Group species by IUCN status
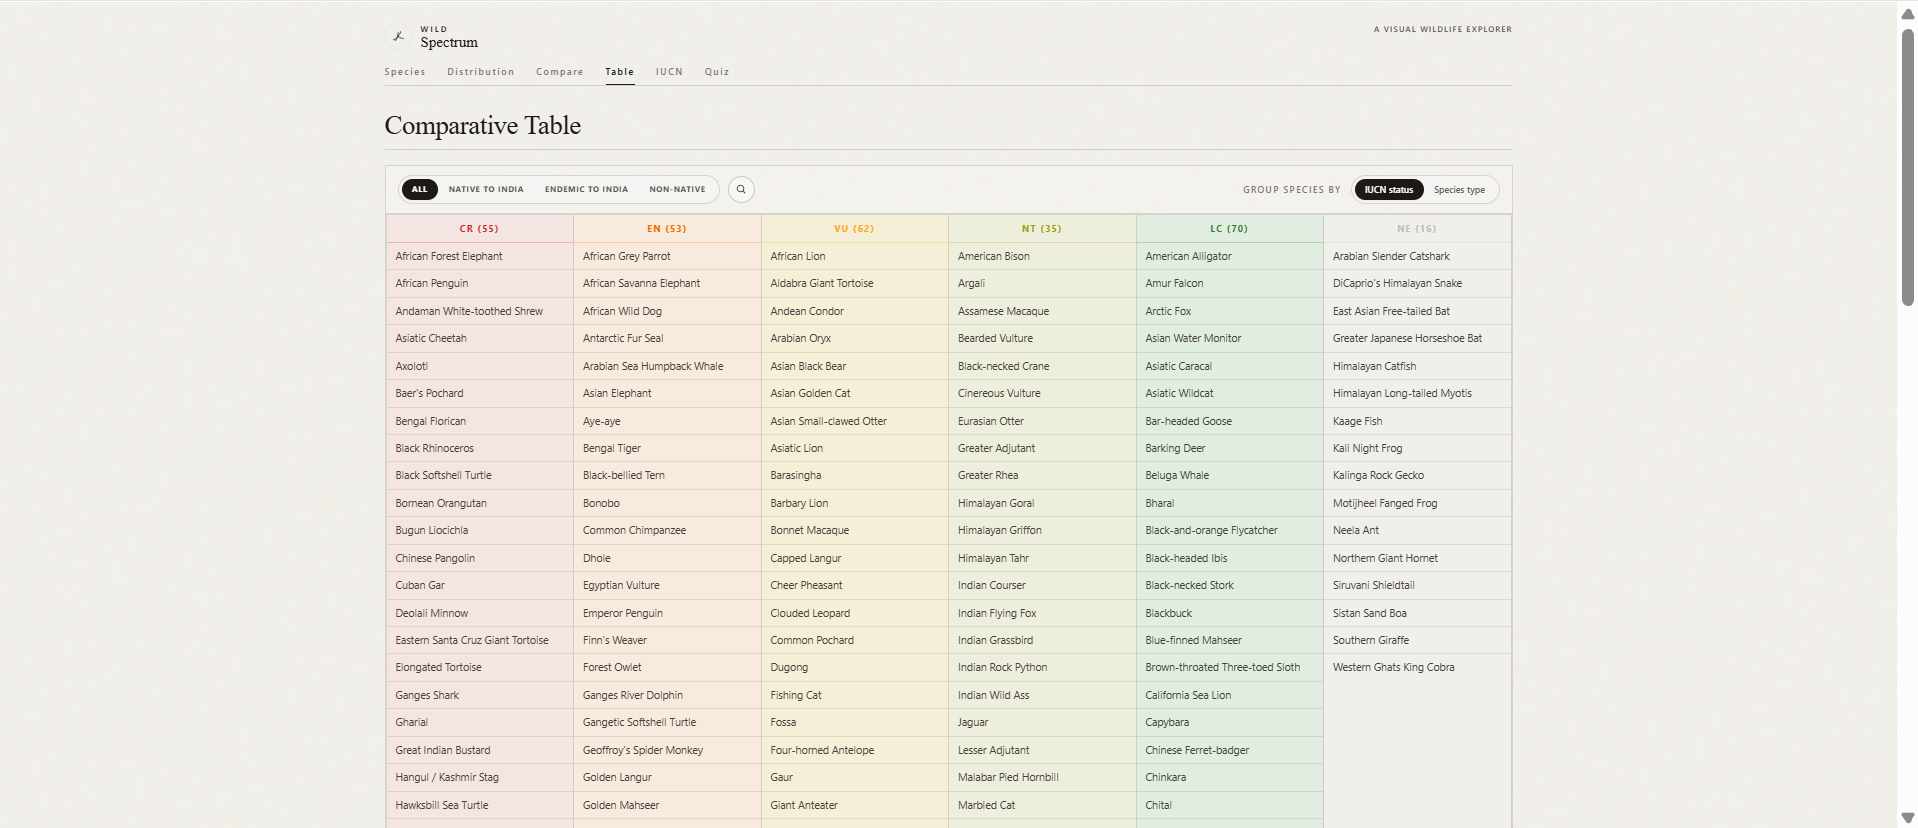 coord(1389,189)
